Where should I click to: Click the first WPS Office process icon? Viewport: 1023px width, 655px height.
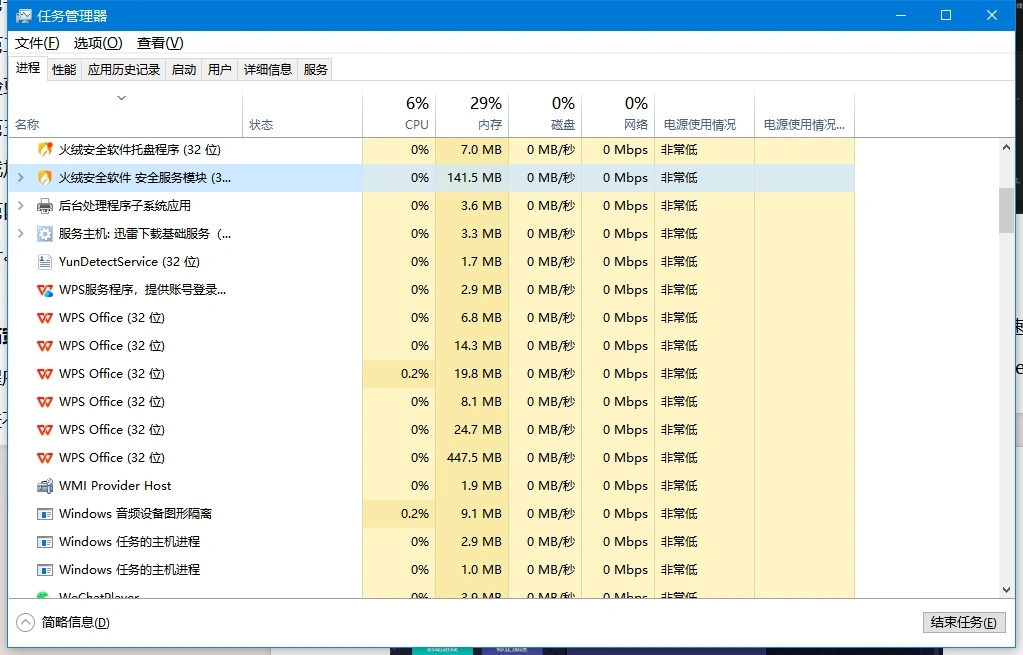[45, 317]
